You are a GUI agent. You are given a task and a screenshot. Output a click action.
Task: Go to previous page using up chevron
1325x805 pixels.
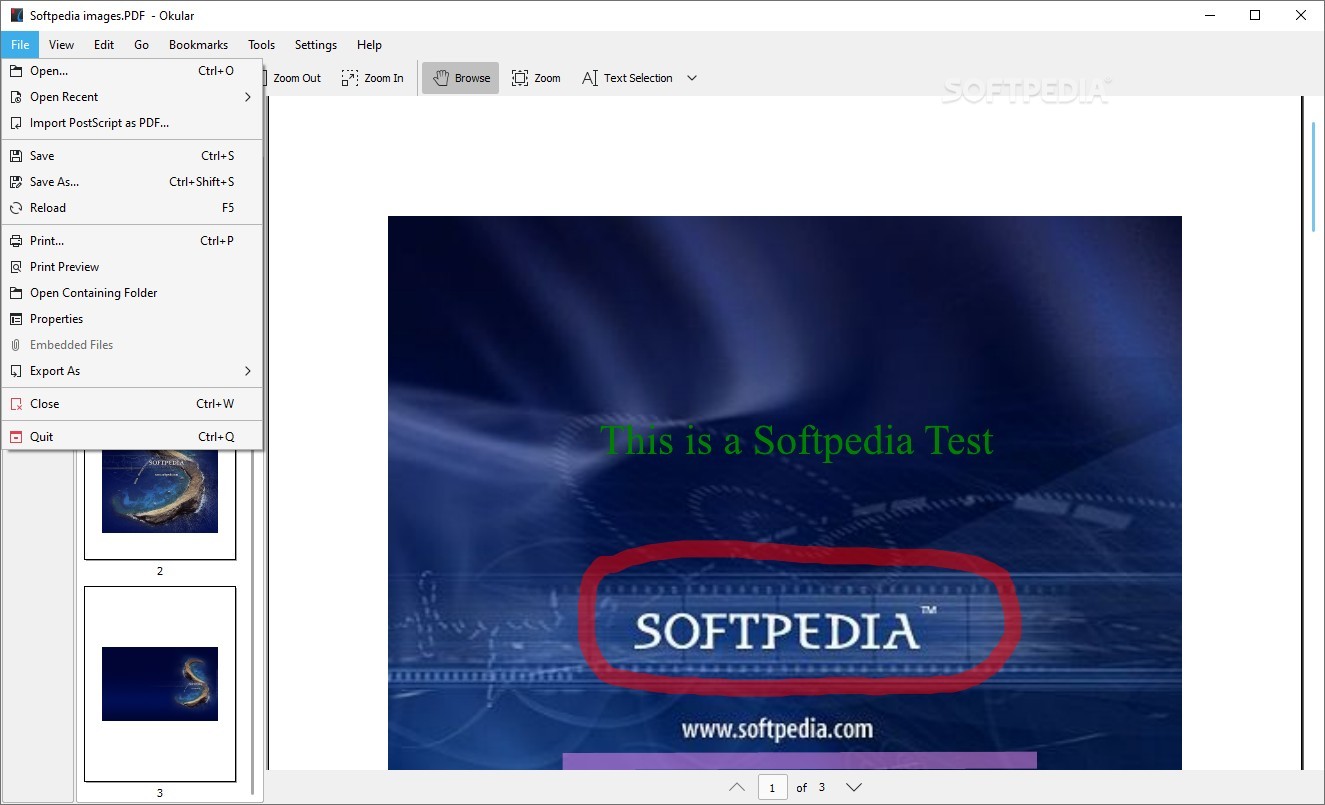click(x=737, y=788)
